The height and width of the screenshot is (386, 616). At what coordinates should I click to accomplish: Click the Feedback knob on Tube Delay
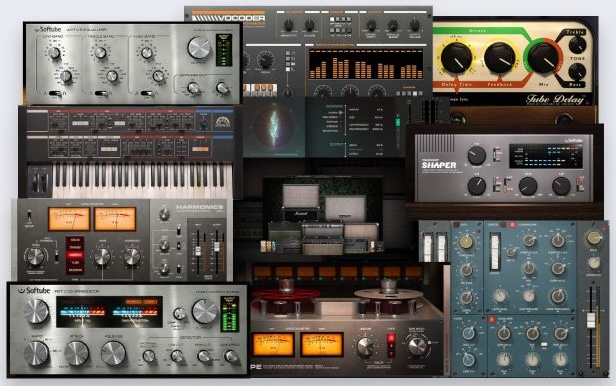pos(500,58)
